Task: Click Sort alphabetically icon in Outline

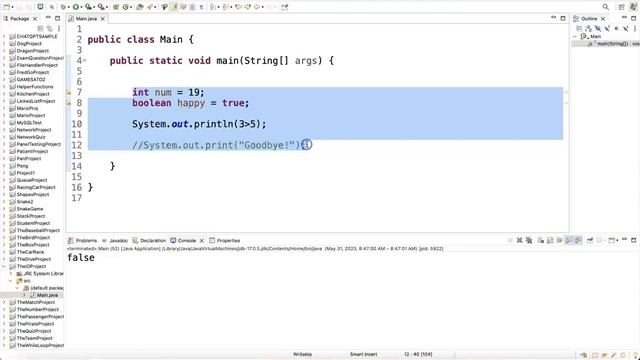Action: point(588,28)
